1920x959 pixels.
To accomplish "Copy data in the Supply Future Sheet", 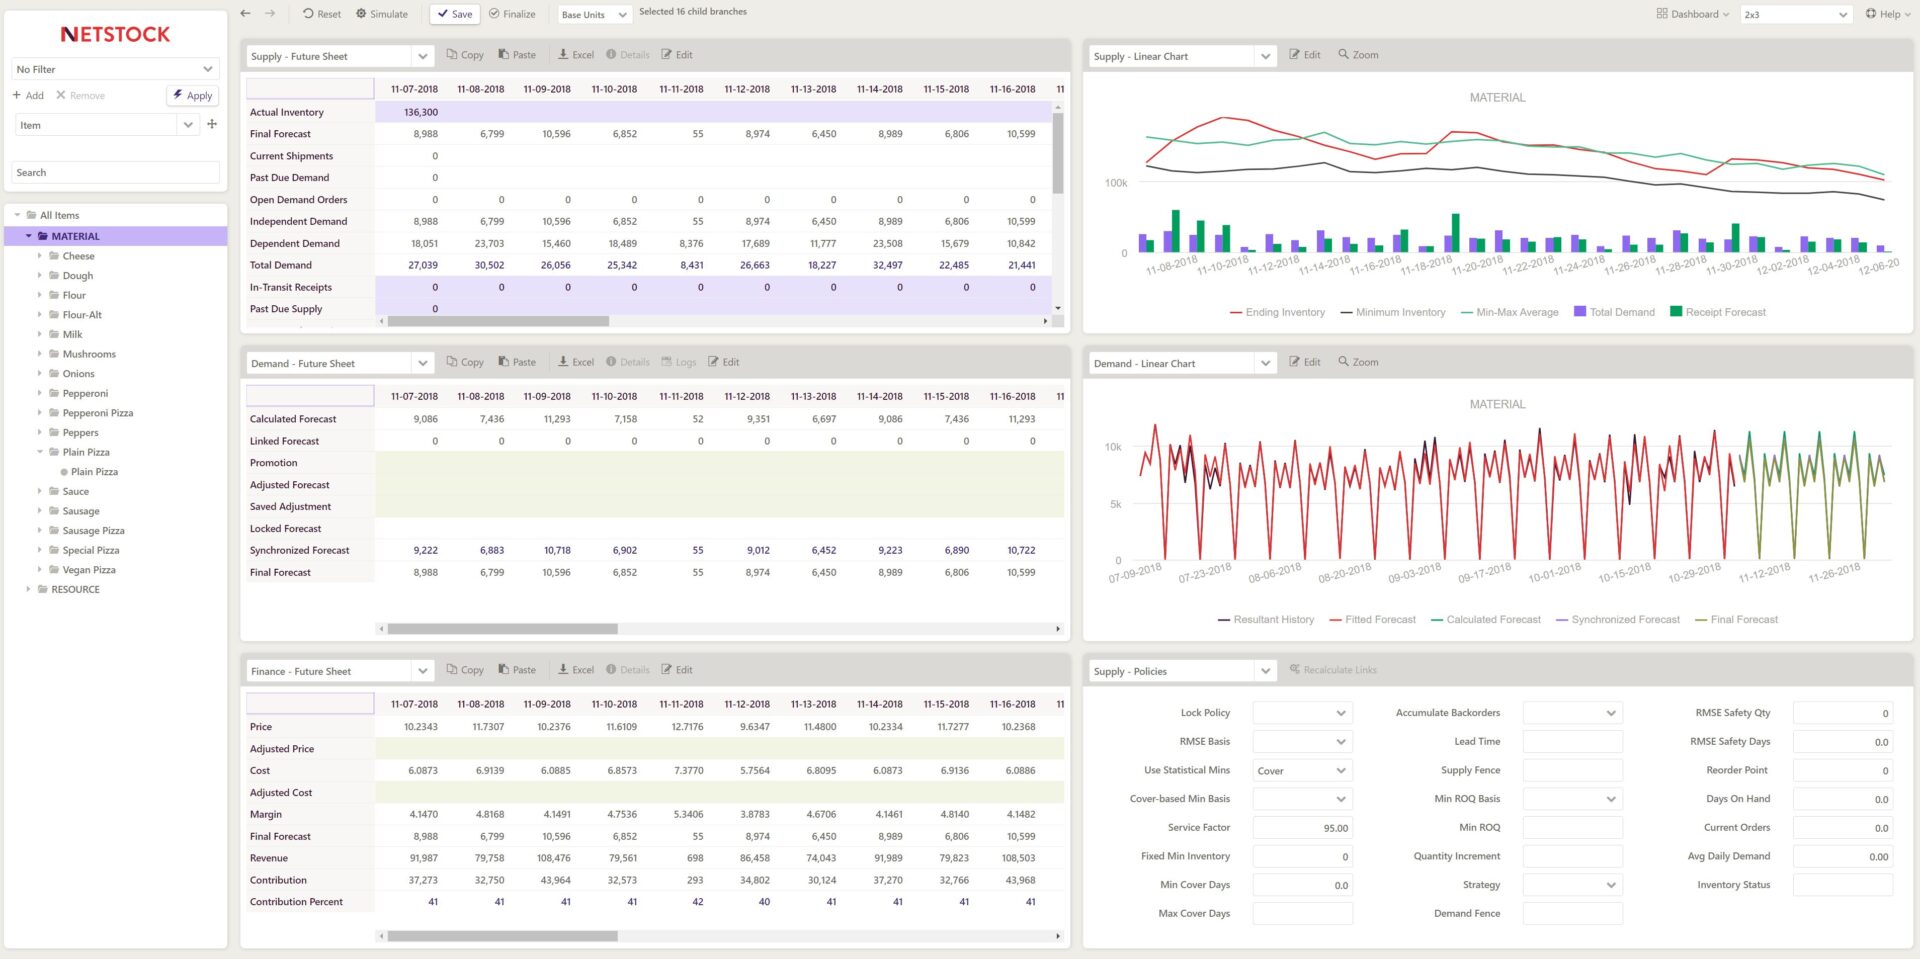I will coord(465,55).
